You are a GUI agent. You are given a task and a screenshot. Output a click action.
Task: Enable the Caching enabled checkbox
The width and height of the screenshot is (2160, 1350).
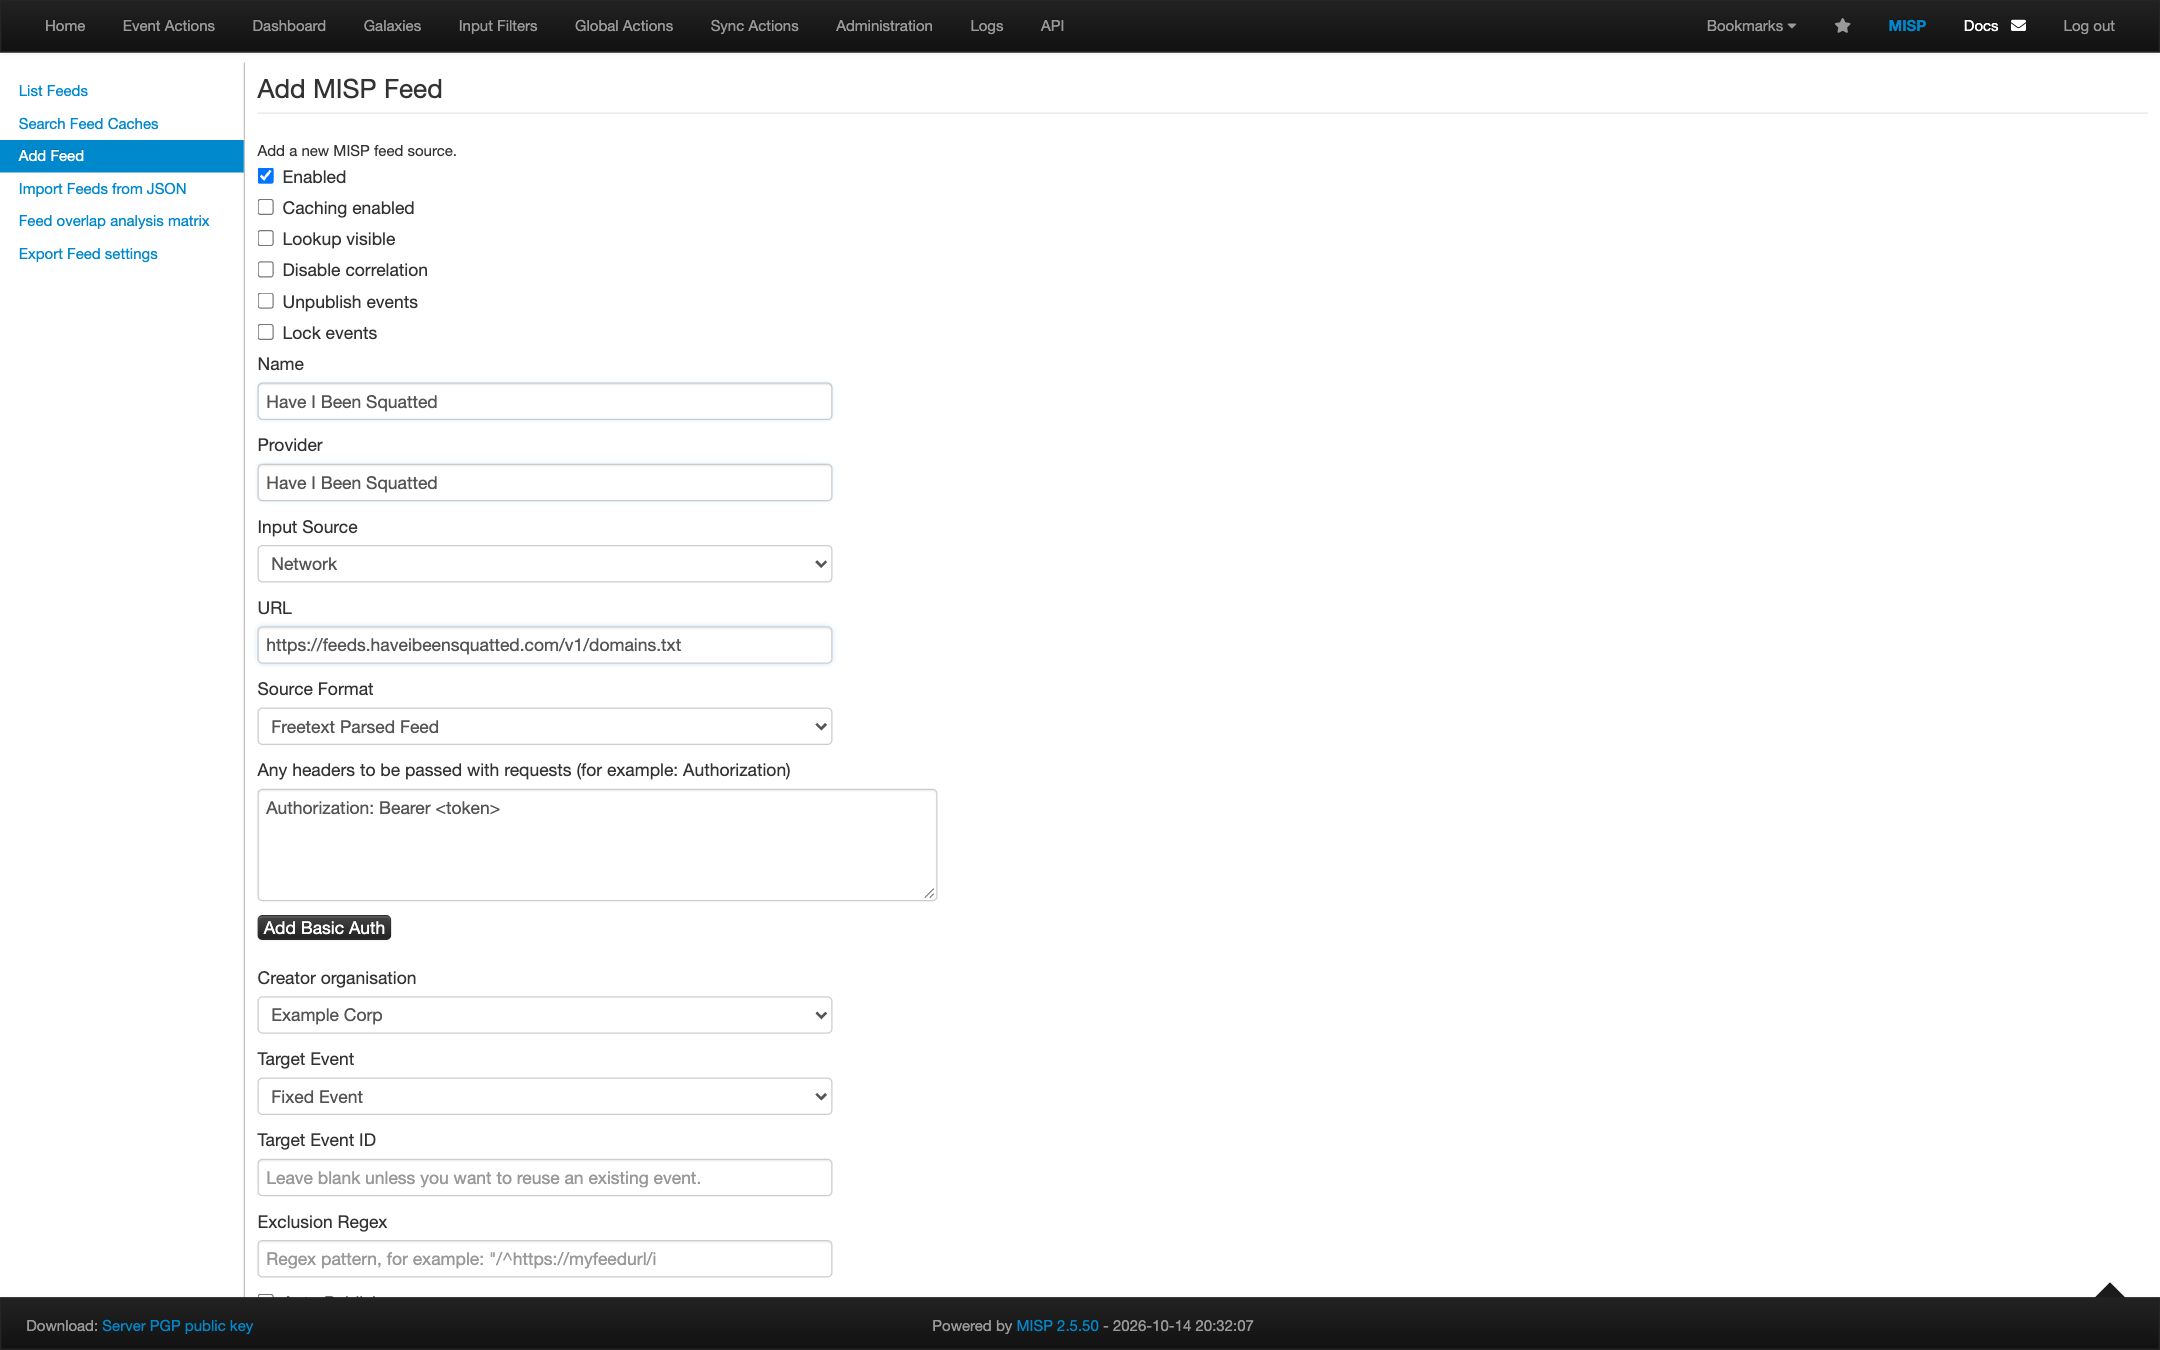266,207
